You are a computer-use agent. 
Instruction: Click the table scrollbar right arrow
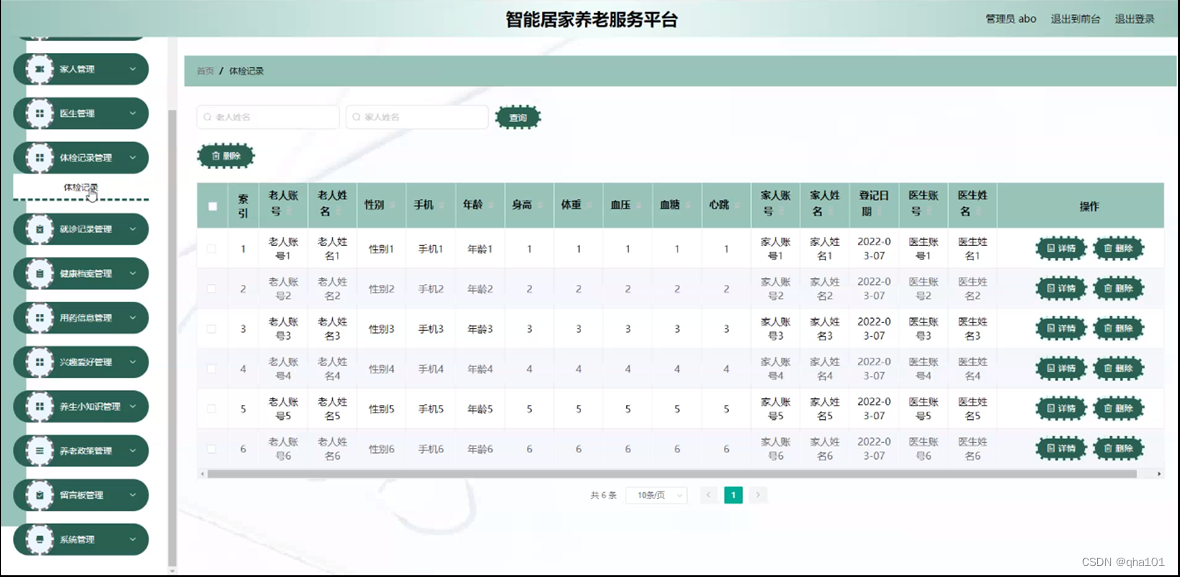point(1160,474)
